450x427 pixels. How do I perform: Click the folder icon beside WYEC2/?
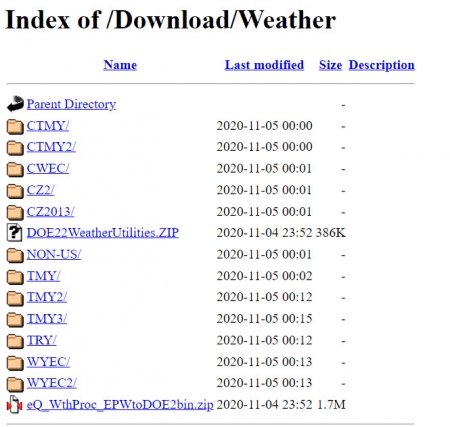click(x=15, y=384)
